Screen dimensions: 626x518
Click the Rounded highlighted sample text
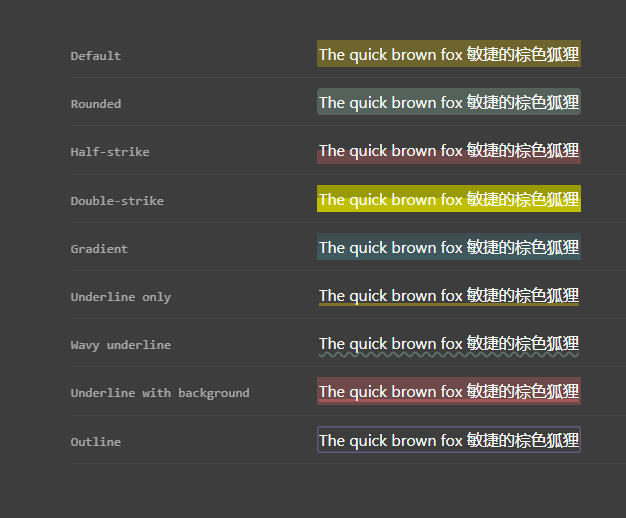click(449, 101)
